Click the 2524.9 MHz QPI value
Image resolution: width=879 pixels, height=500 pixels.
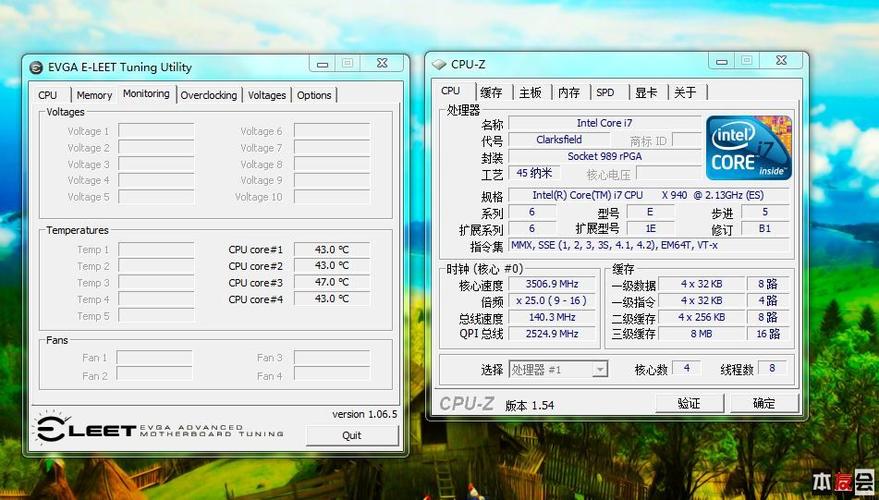[x=552, y=334]
